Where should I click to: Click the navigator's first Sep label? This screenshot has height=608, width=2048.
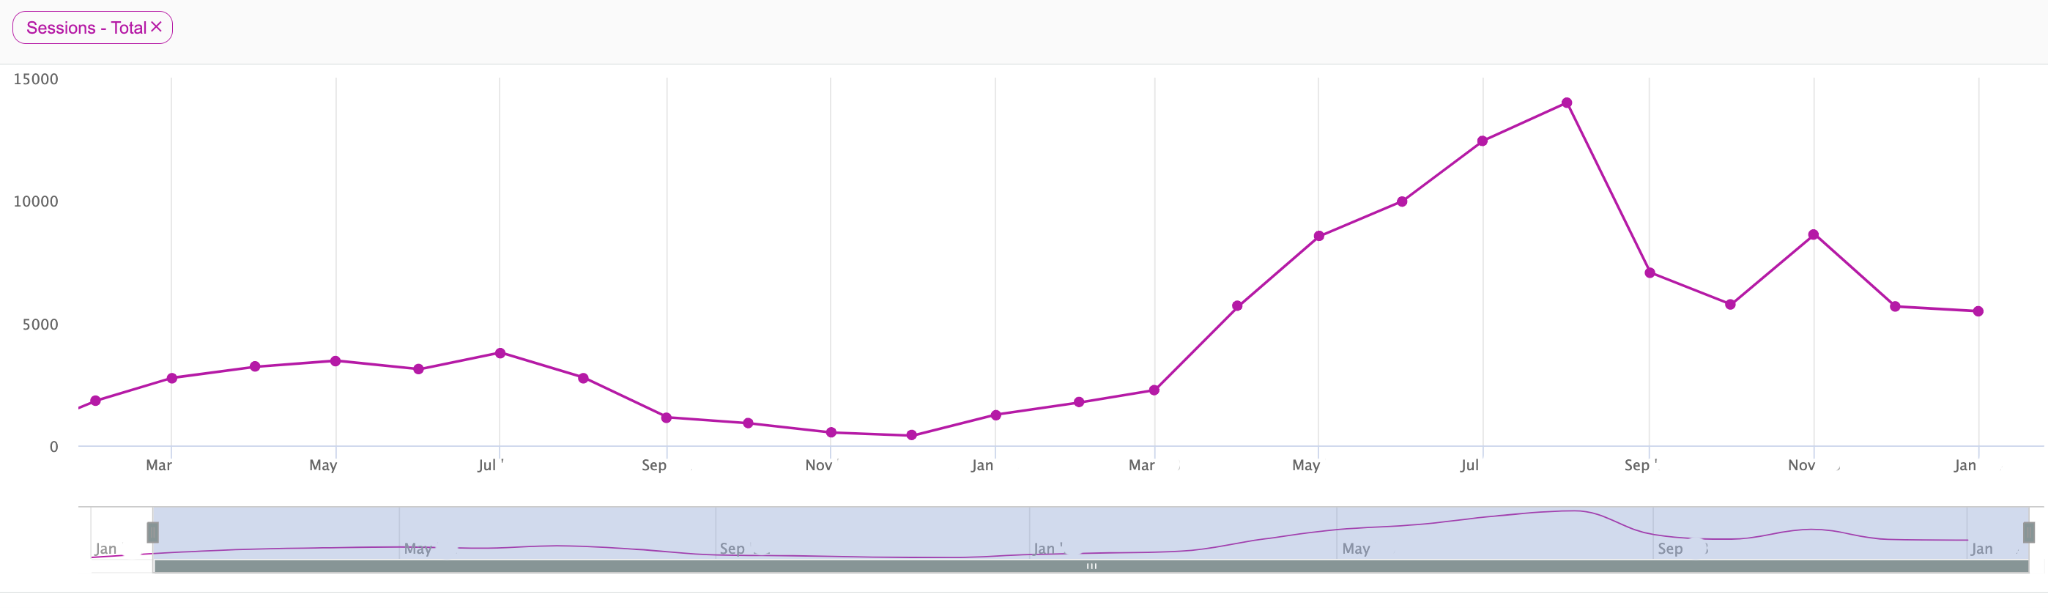732,548
